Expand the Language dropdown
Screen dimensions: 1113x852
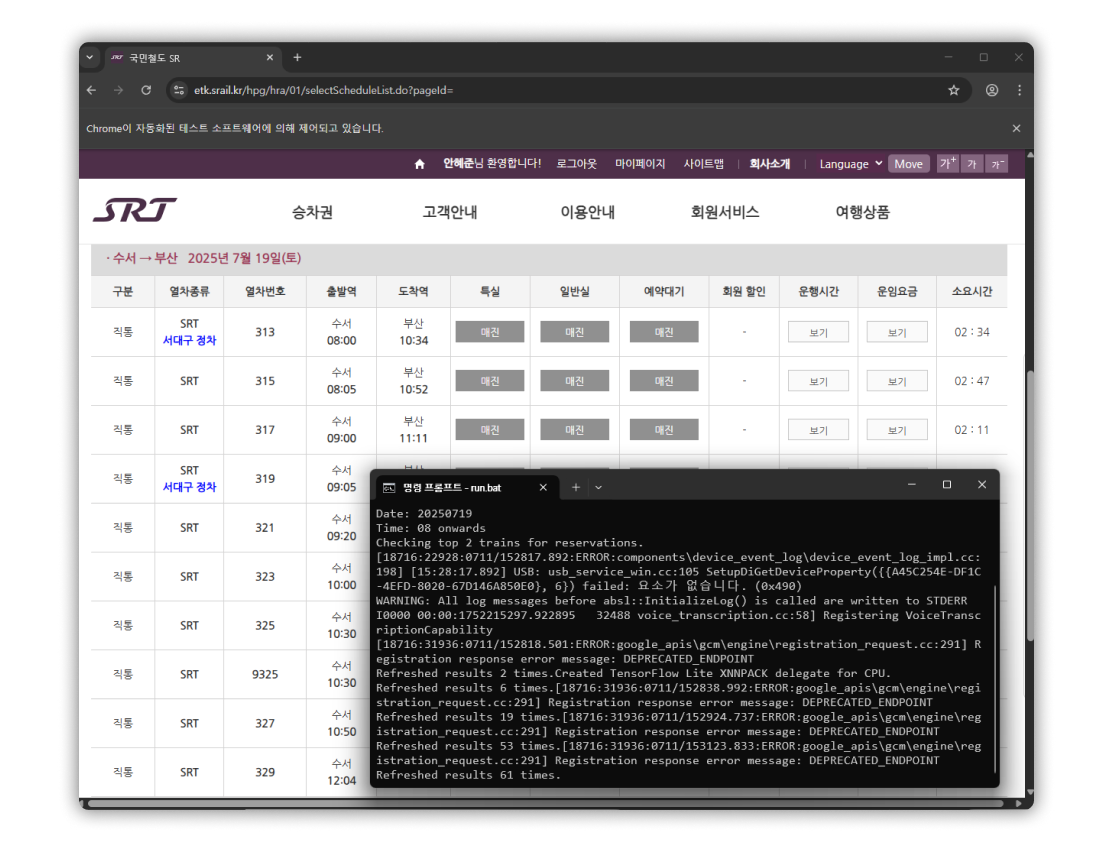click(851, 164)
